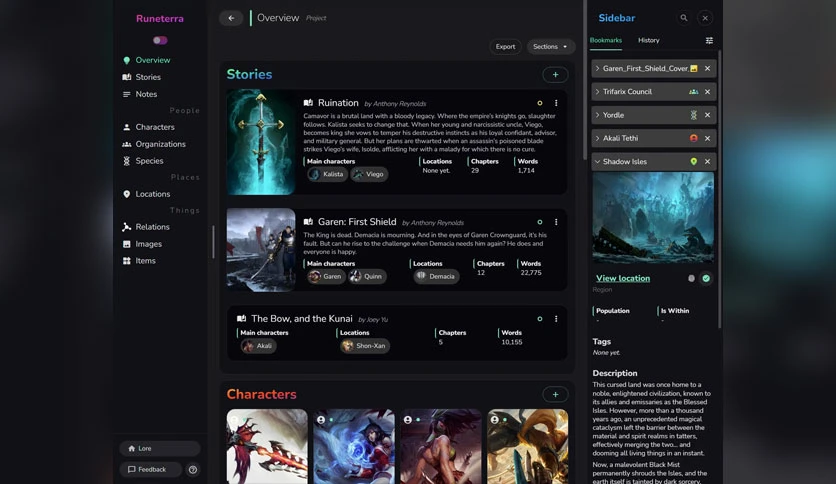Remove the Garen_First_Shield_Cover bookmark
The height and width of the screenshot is (484, 836).
(708, 68)
